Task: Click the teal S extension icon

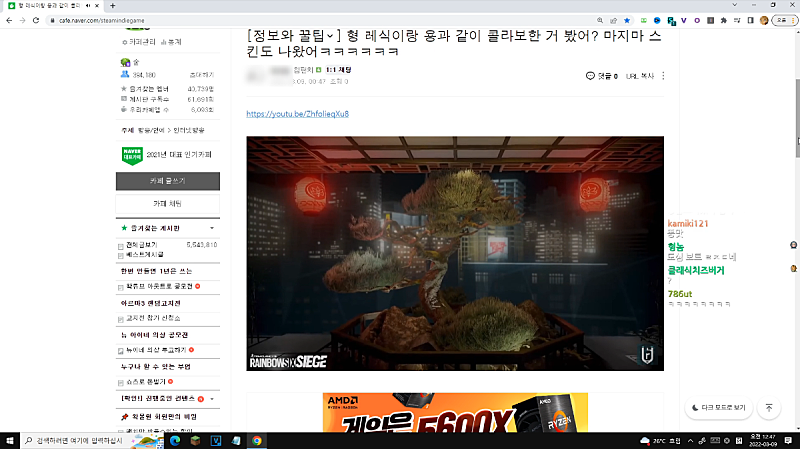Action: pyautogui.click(x=671, y=21)
